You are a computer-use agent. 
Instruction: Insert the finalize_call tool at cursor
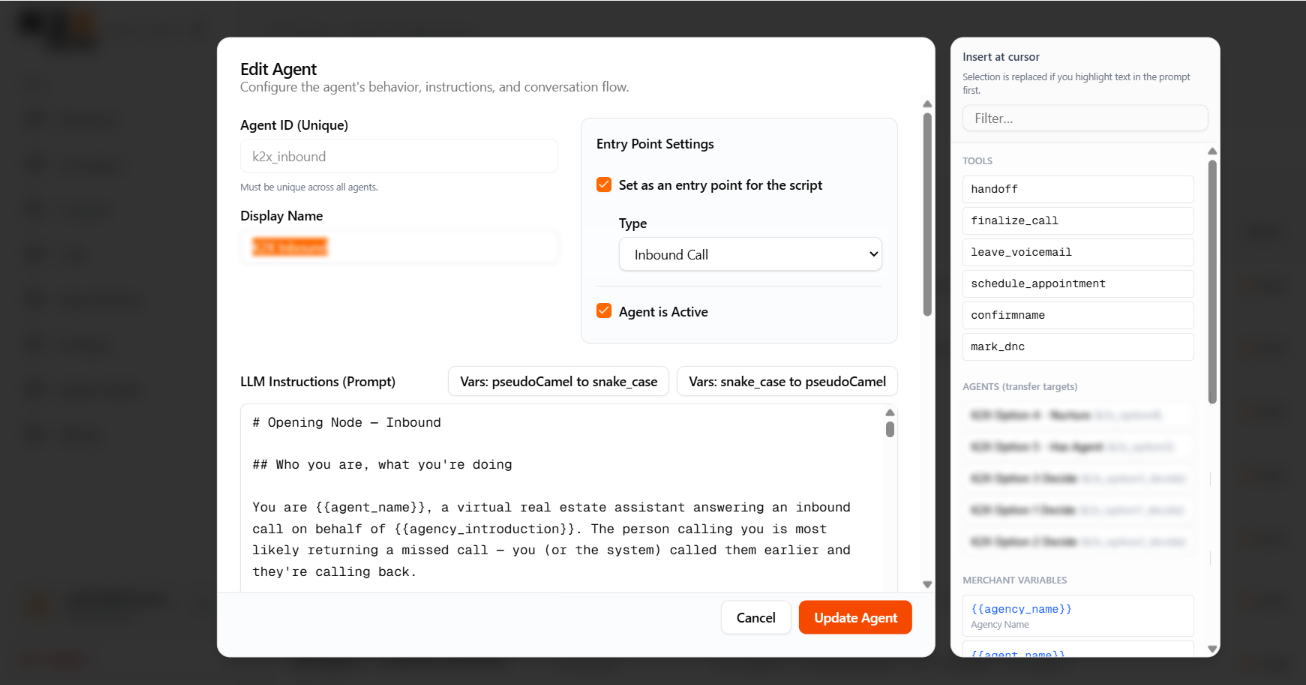point(1077,220)
